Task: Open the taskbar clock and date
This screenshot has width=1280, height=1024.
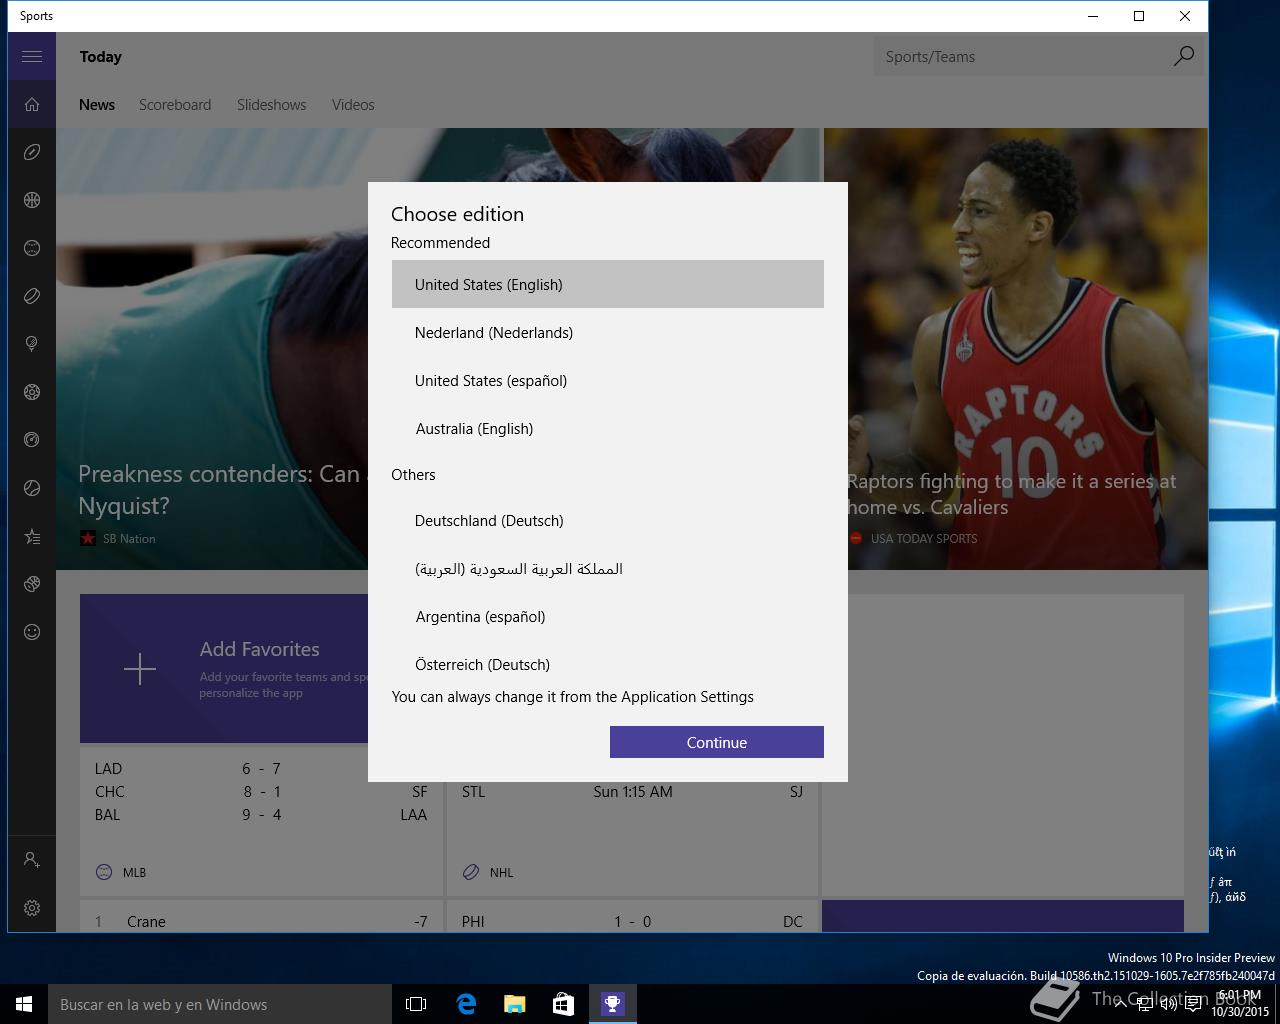Action: (1240, 1004)
